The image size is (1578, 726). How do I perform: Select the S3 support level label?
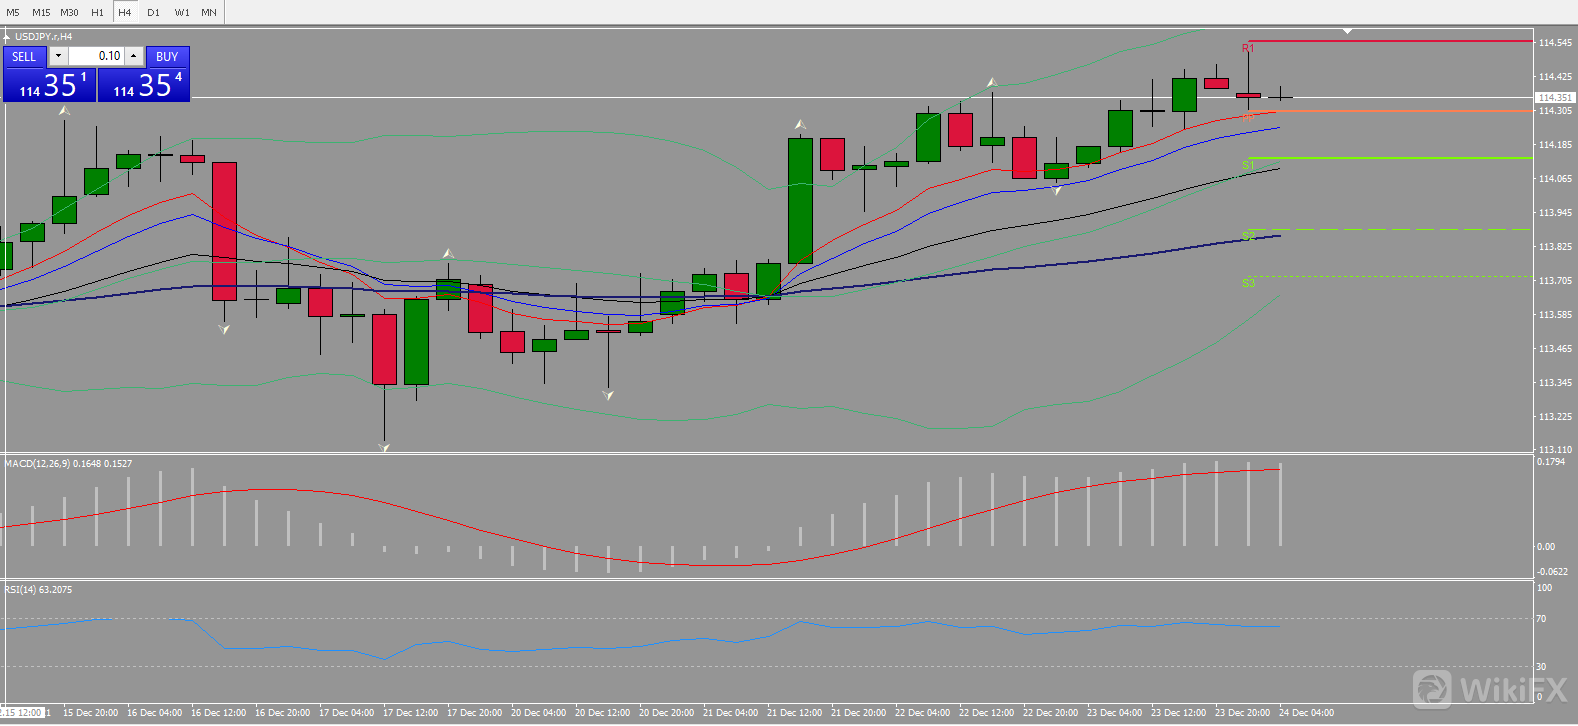(1247, 283)
